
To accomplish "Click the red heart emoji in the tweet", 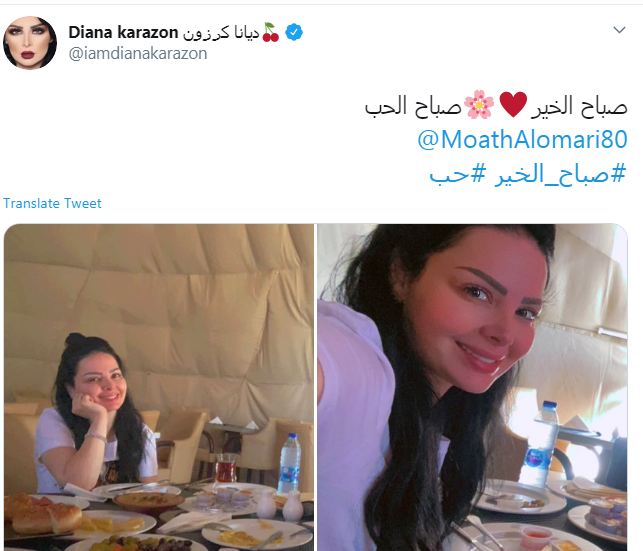I will (513, 105).
